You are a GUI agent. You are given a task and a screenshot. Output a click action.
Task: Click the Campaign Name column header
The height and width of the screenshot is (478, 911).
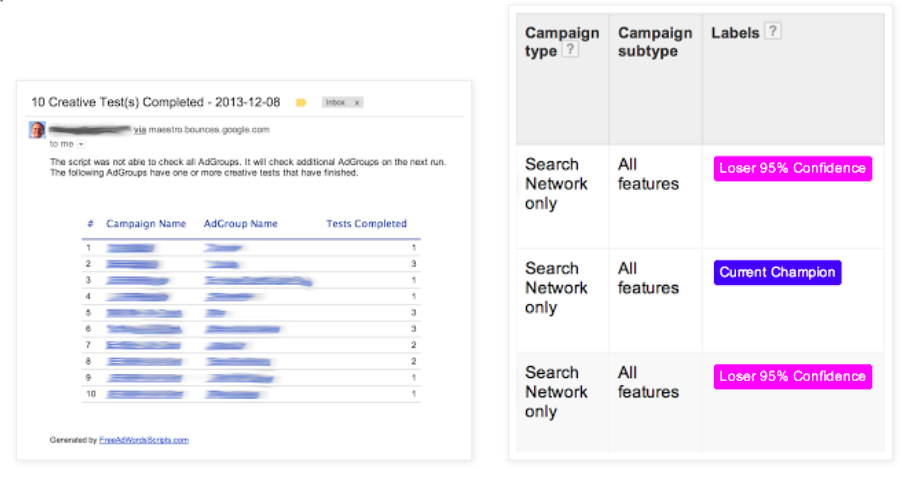pos(146,224)
